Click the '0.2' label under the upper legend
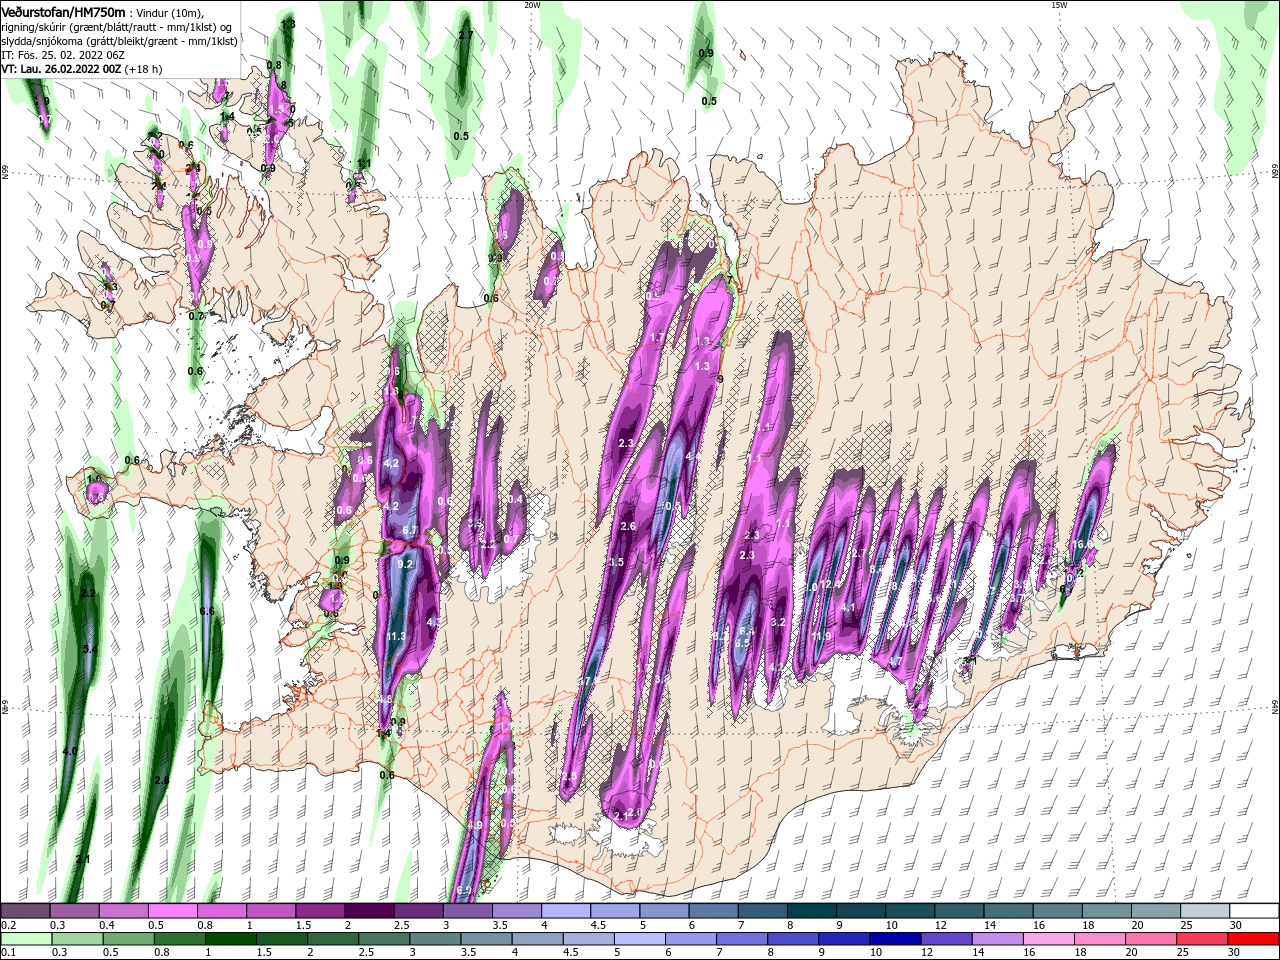Viewport: 1280px width, 960px height. tap(8, 925)
